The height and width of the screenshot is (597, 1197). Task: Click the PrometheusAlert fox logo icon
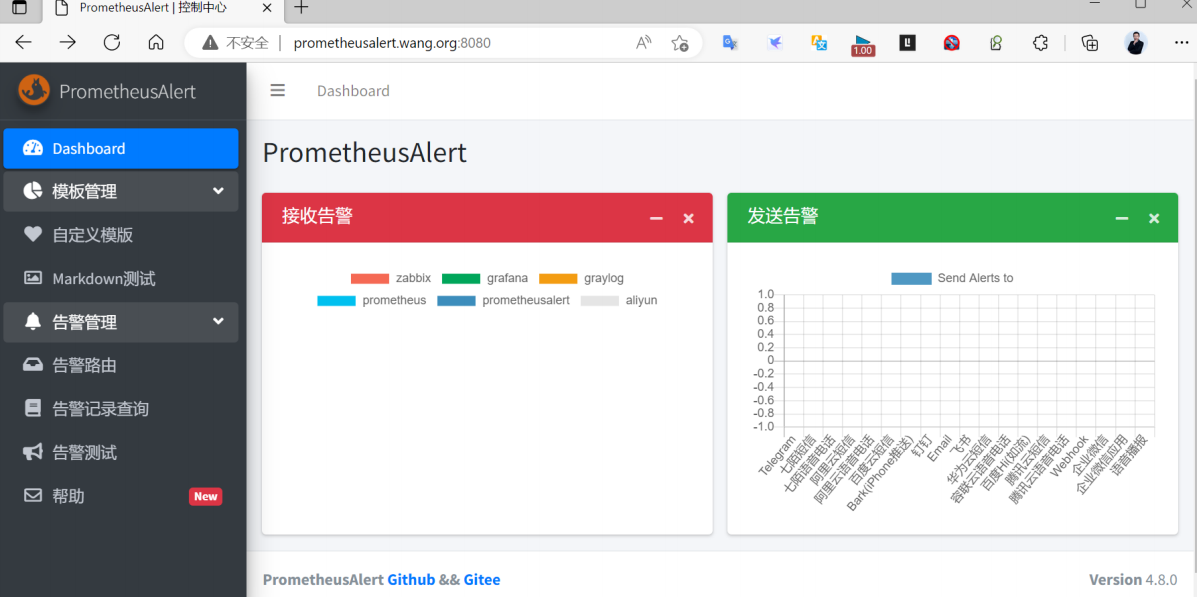(x=34, y=91)
